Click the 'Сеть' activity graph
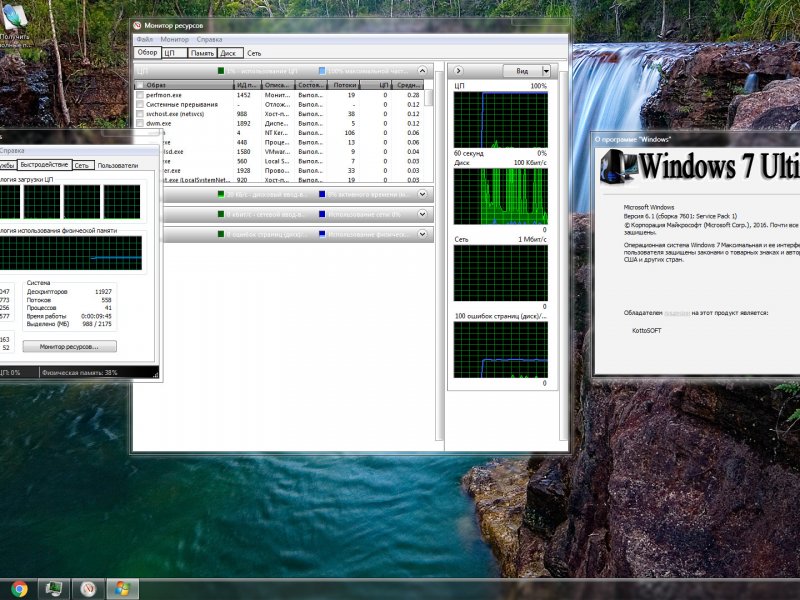The width and height of the screenshot is (800, 600). [501, 273]
